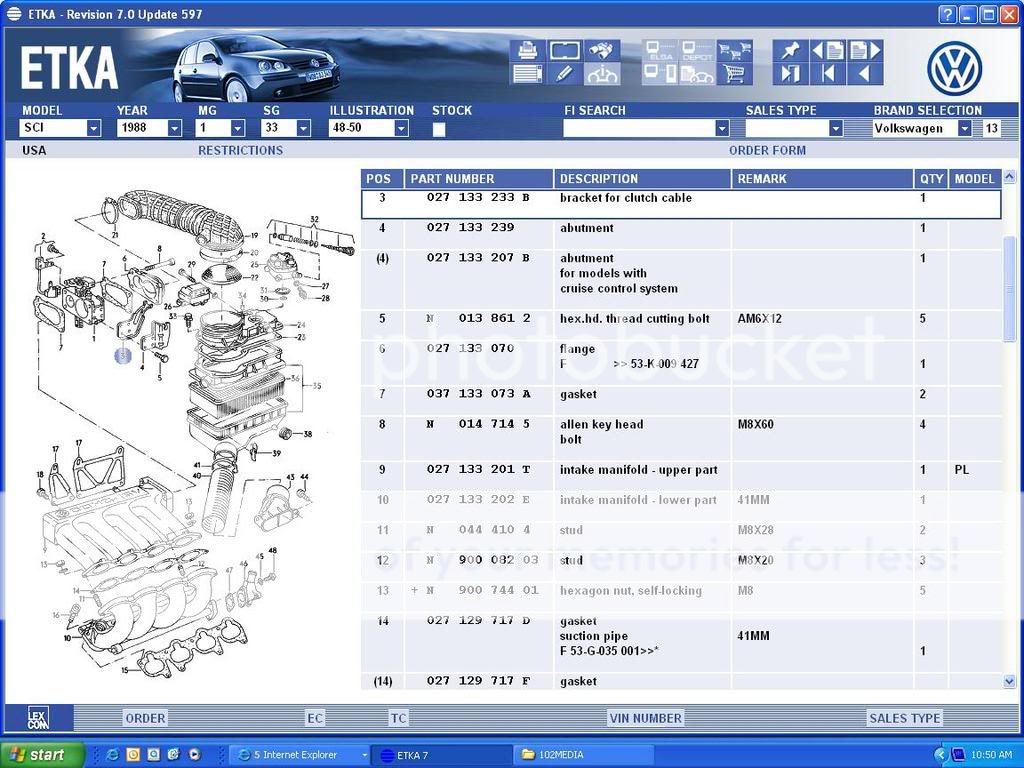Viewport: 1024px width, 768px height.
Task: Click the Print icon in the toolbar
Action: [526, 50]
